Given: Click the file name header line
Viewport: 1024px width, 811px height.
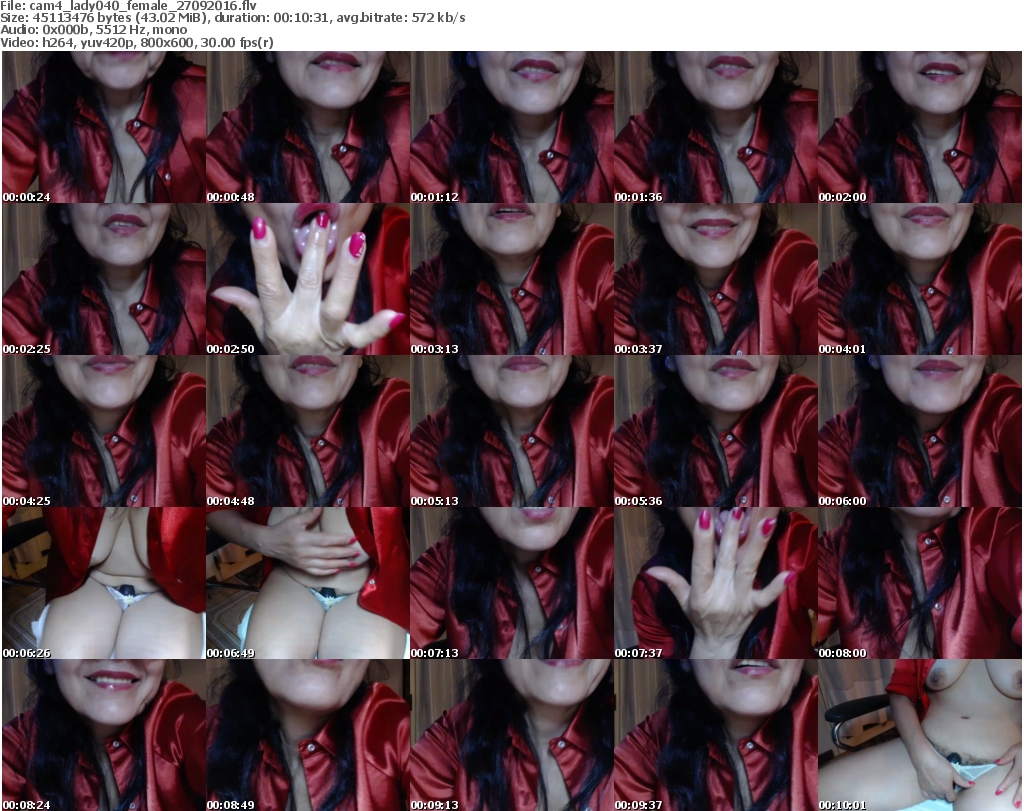Looking at the screenshot, I should pos(129,6).
